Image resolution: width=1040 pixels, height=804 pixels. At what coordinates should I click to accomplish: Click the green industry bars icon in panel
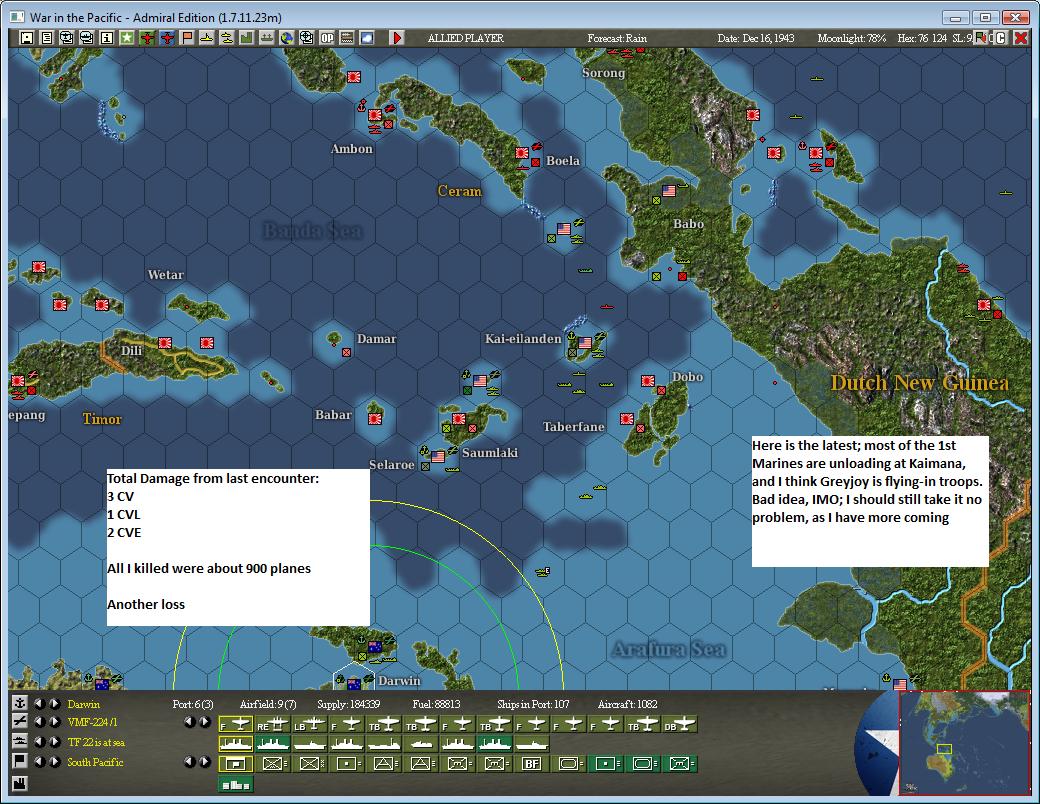coord(236,785)
